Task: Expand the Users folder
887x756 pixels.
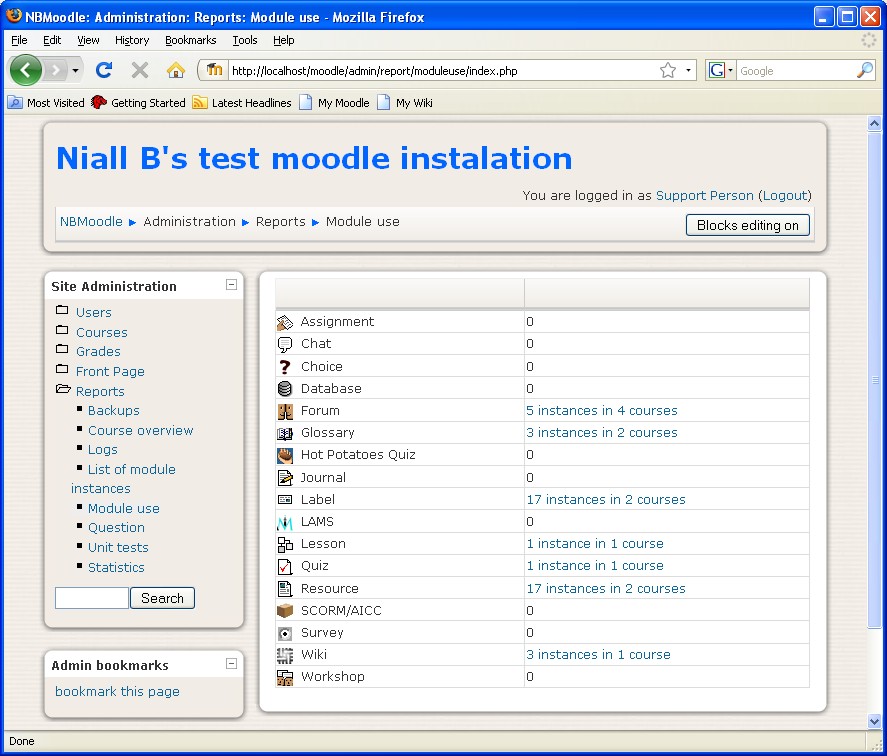Action: point(62,310)
